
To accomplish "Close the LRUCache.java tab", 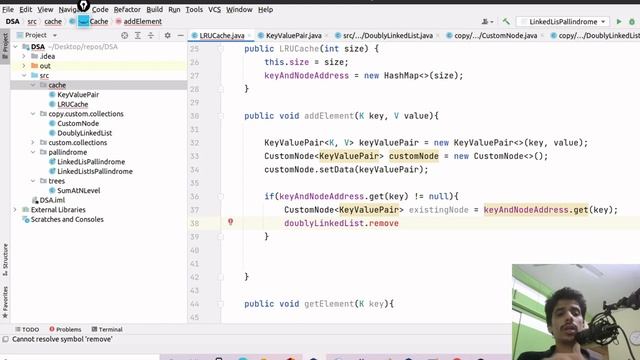I will pyautogui.click(x=249, y=36).
